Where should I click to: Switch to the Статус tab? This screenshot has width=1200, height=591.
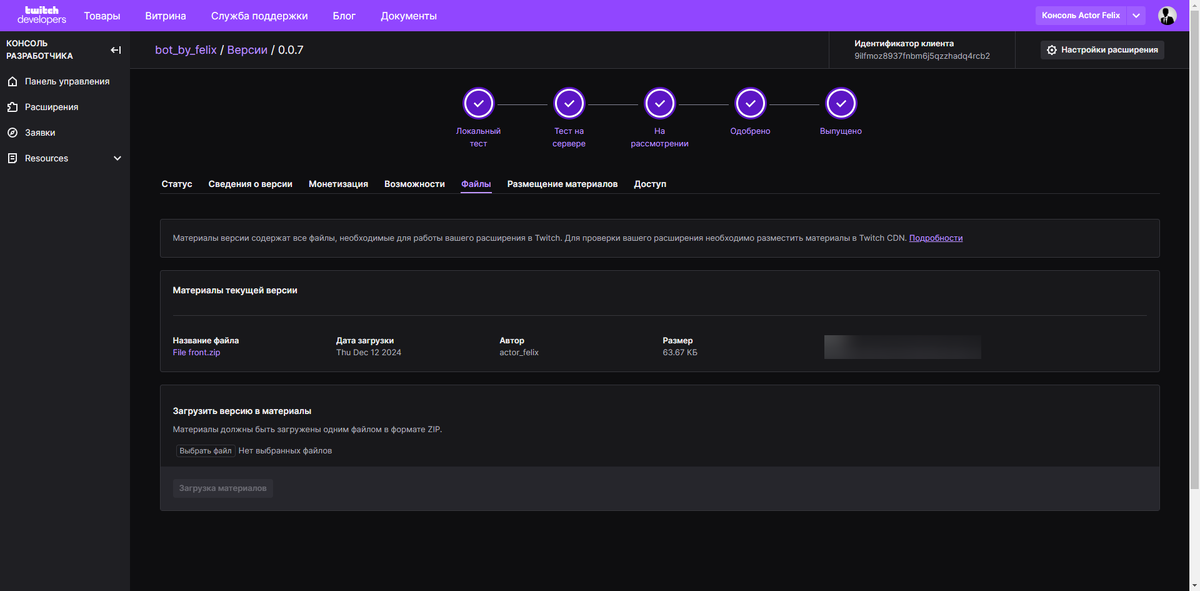click(x=176, y=184)
